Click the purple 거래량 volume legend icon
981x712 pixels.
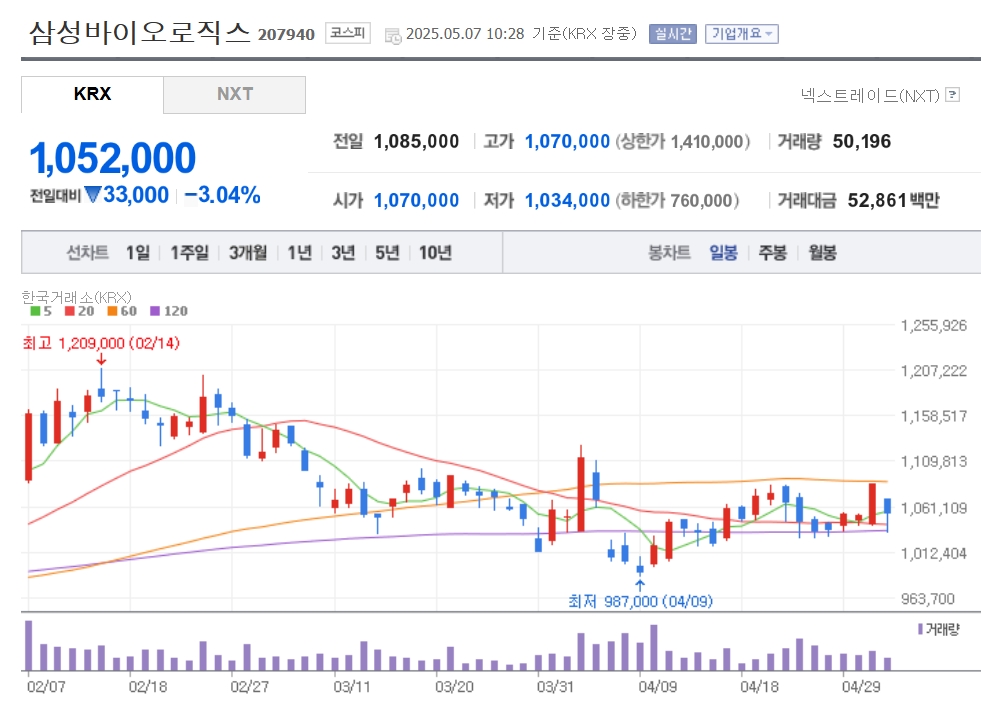point(920,629)
